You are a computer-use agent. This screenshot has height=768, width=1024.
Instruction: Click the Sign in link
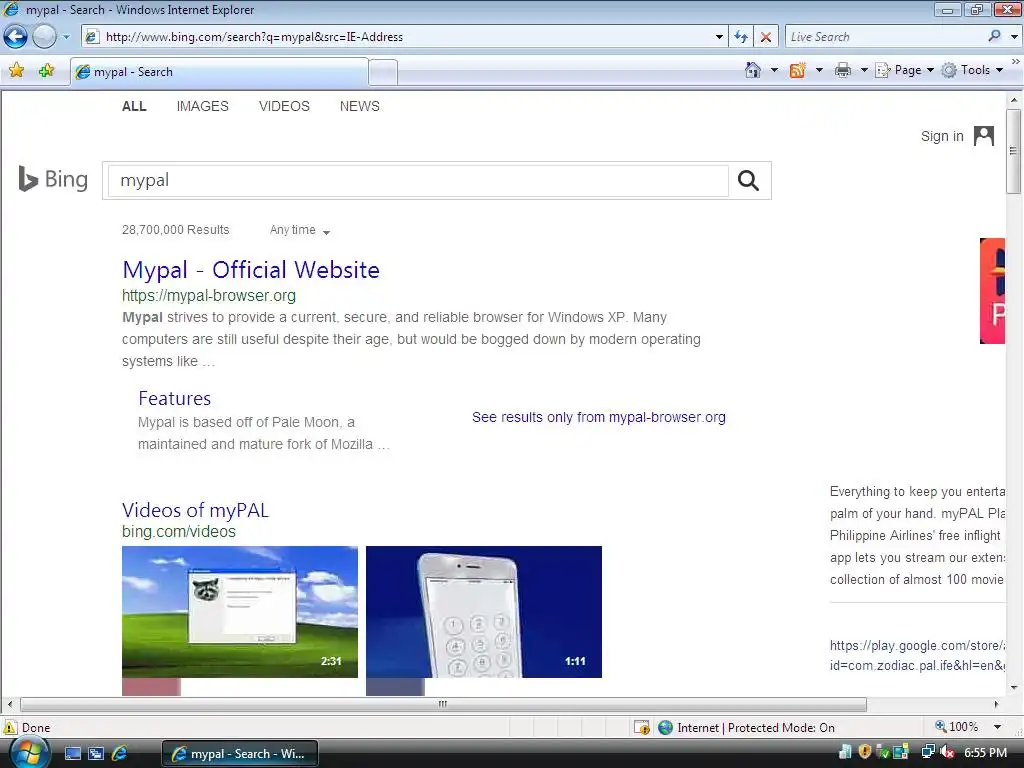(x=942, y=136)
